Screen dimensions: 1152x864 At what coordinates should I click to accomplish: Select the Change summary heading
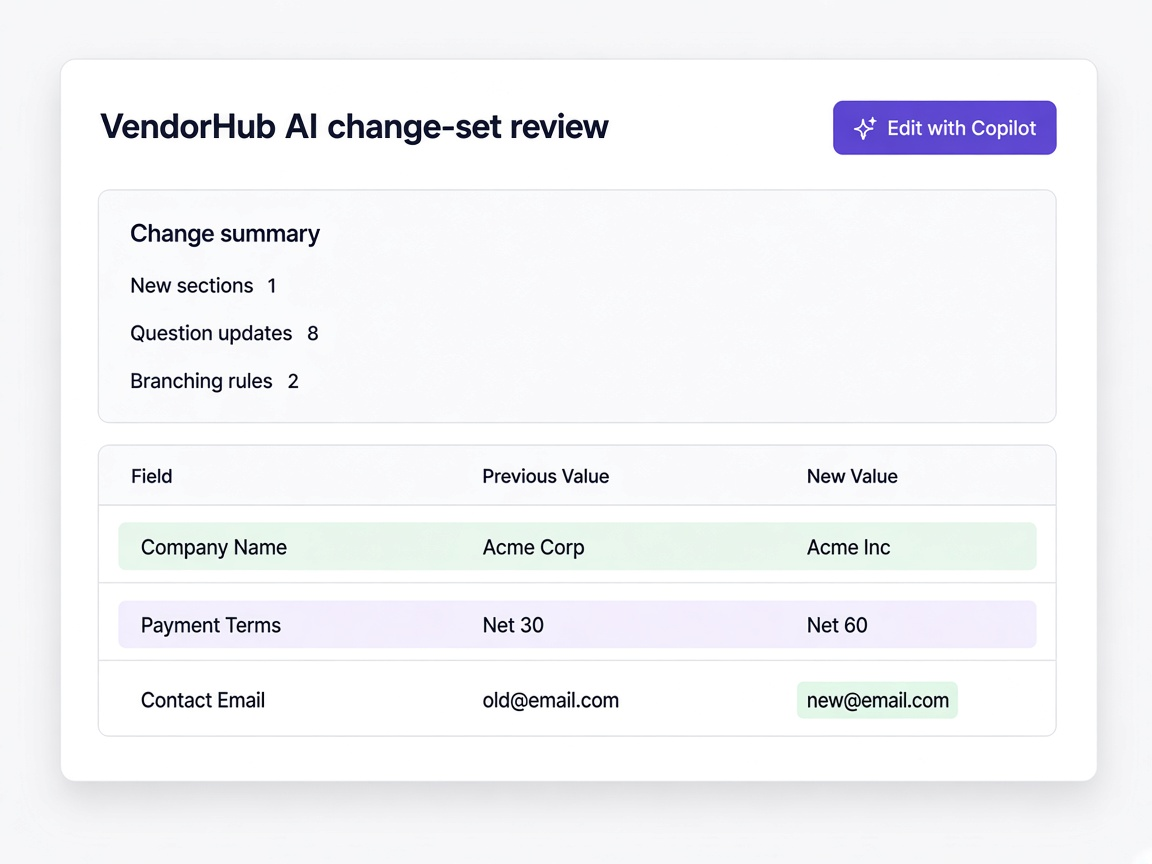225,234
